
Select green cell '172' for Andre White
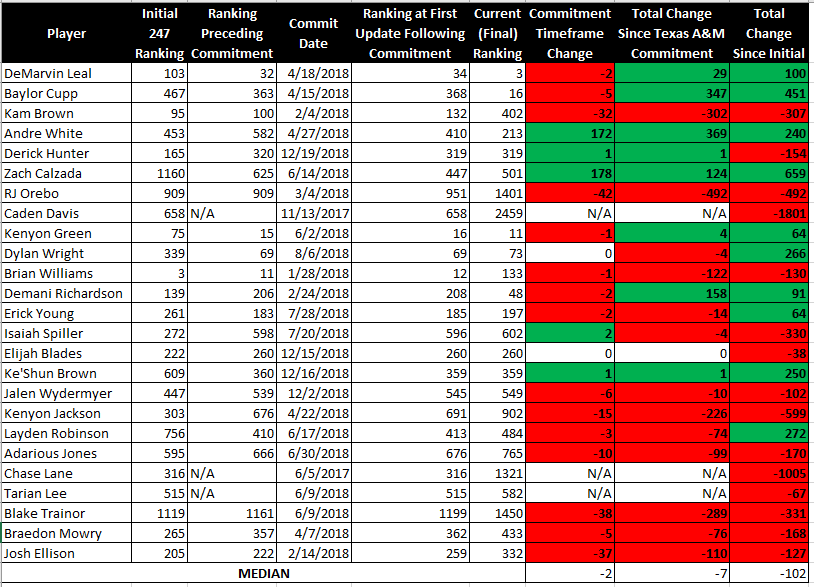tap(570, 133)
